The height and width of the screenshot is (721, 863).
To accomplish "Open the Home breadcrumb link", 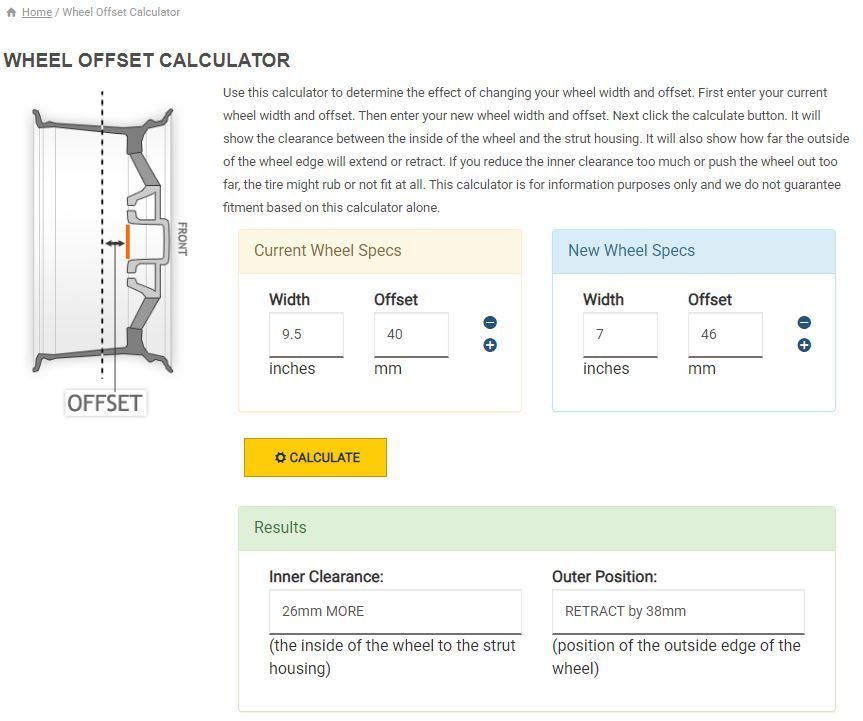I will click(37, 13).
